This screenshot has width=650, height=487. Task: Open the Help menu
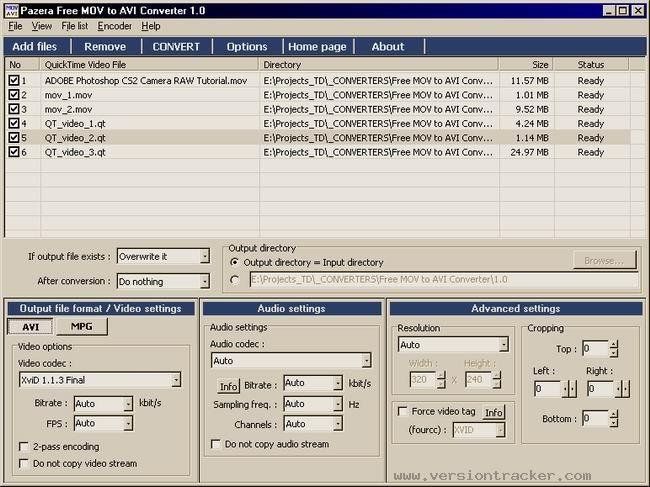150,26
